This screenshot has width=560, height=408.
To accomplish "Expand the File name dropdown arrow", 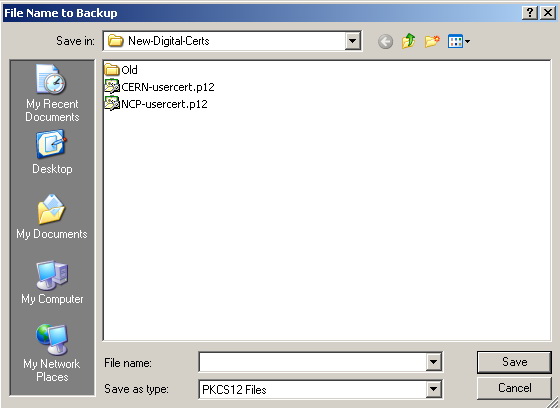I will (433, 362).
